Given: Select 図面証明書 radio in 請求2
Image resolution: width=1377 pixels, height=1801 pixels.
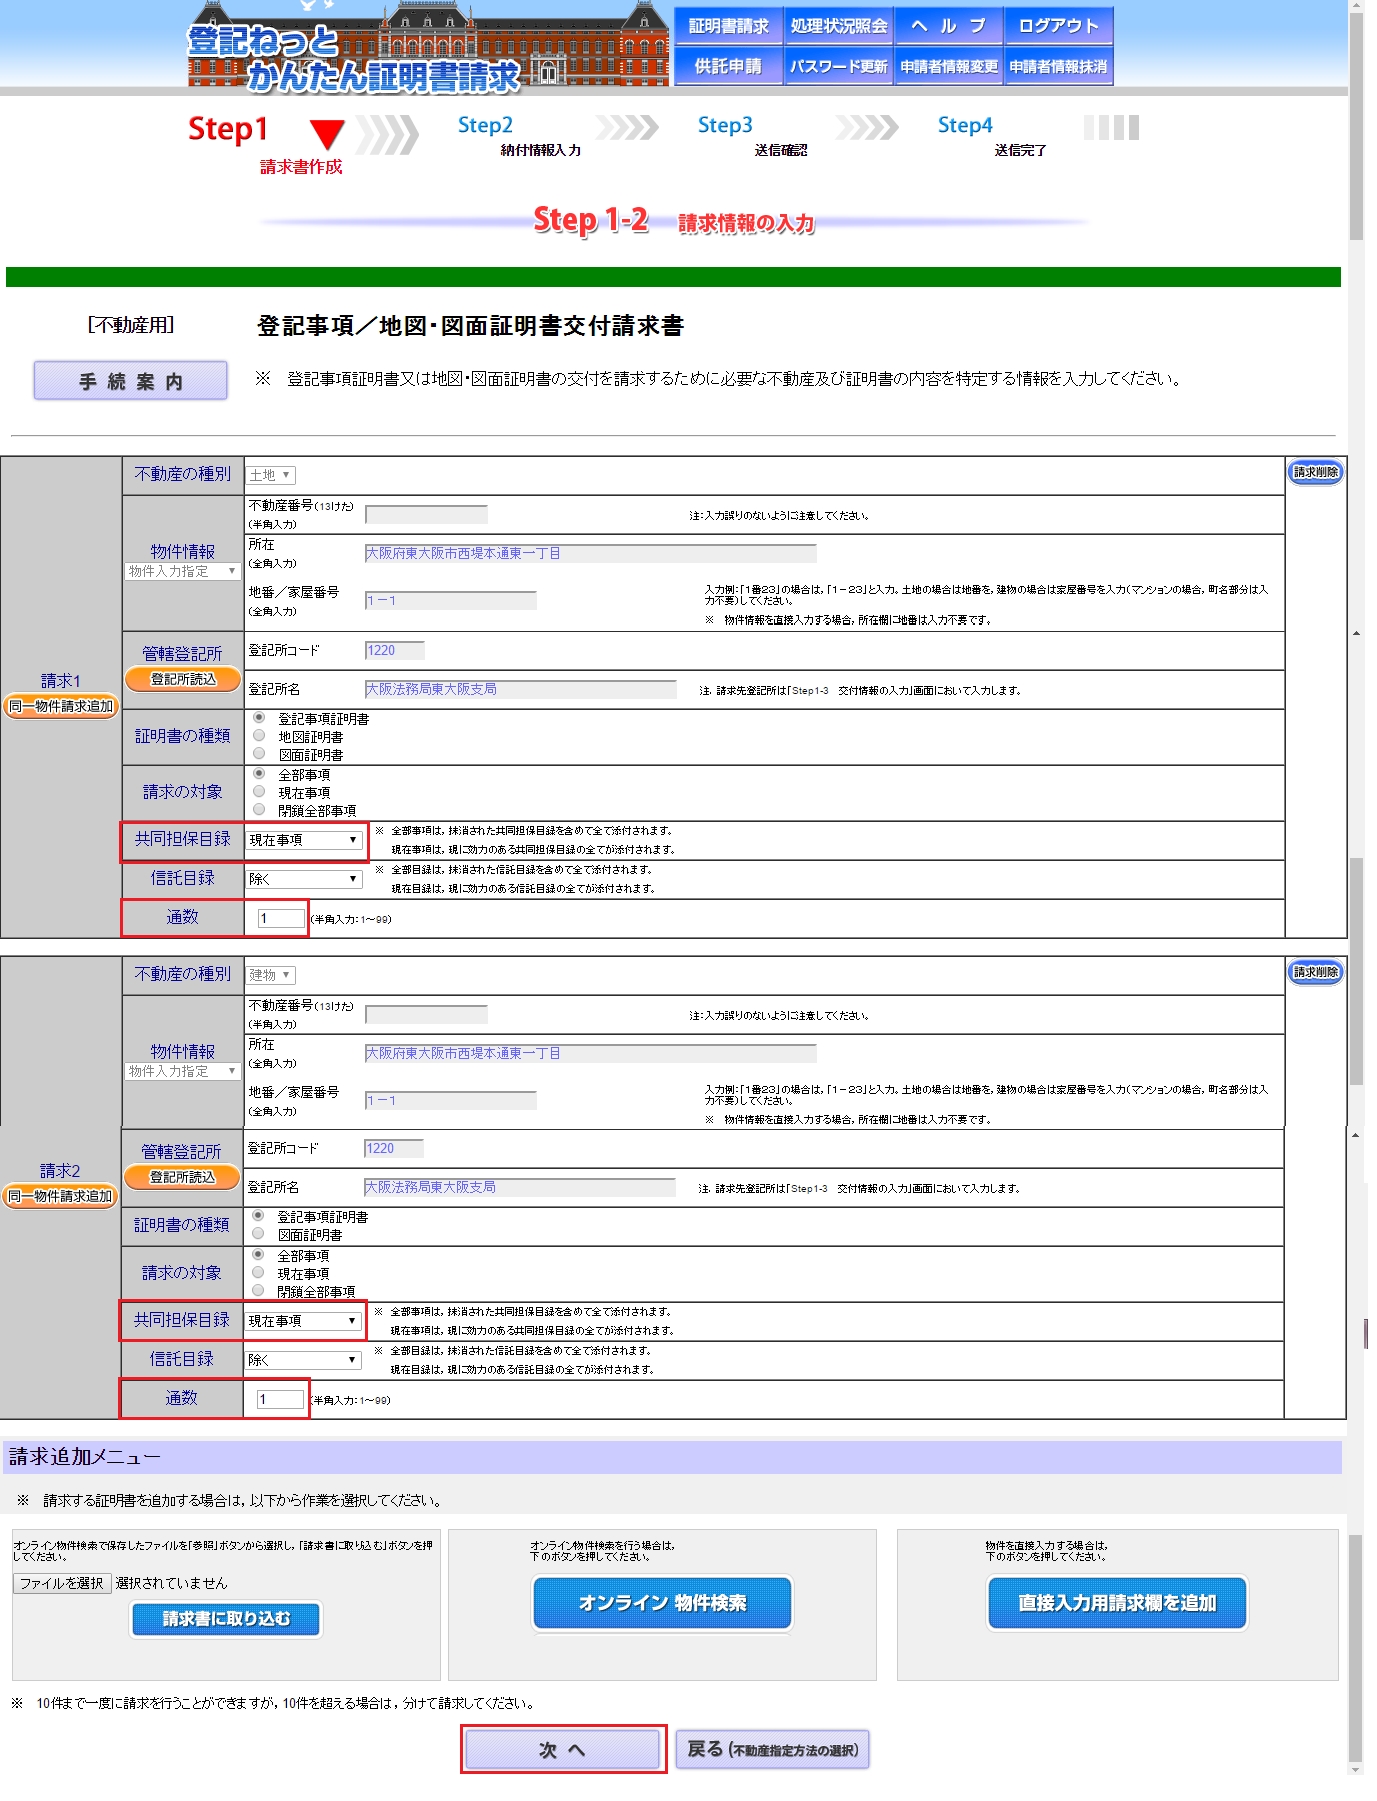Looking at the screenshot, I should point(258,1234).
